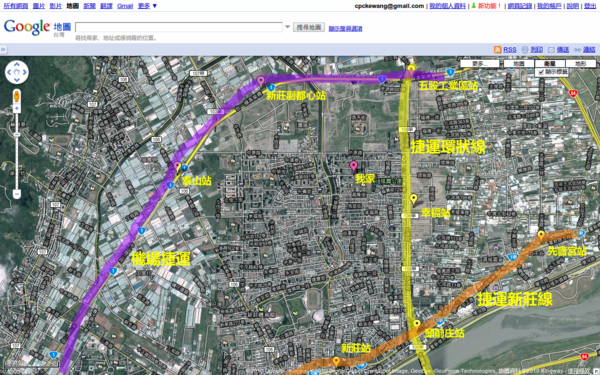Zoom in with the plus button
The image size is (600, 375).
tap(16, 109)
